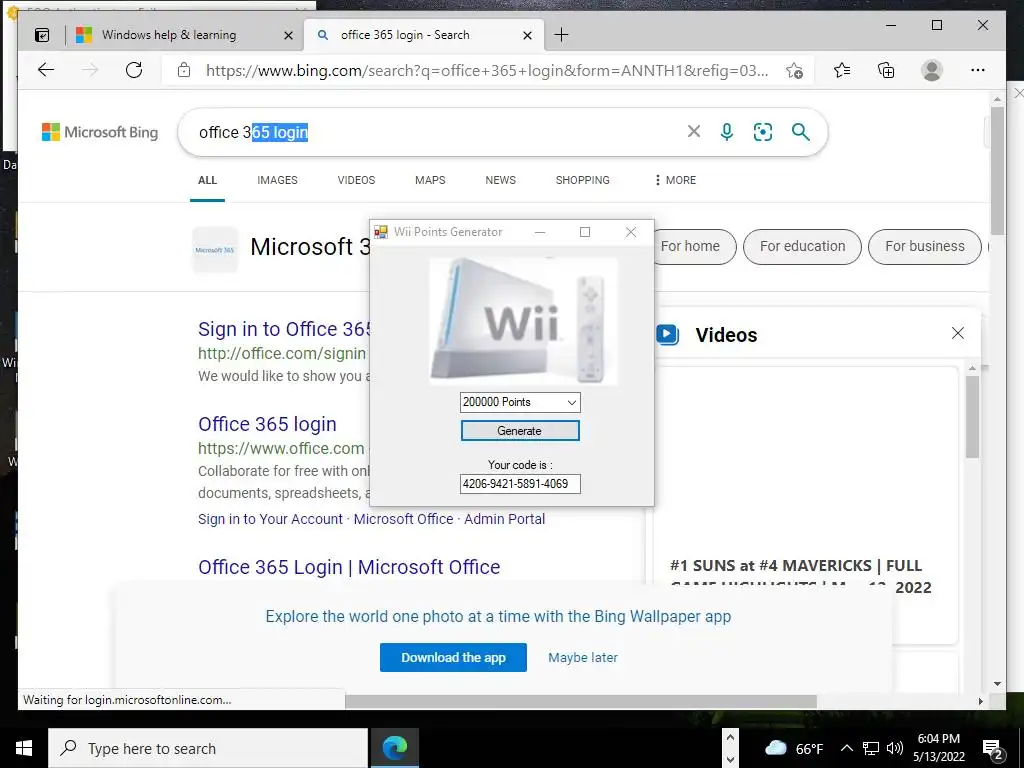Close the Videos side panel
The height and width of the screenshot is (768, 1024).
[957, 333]
